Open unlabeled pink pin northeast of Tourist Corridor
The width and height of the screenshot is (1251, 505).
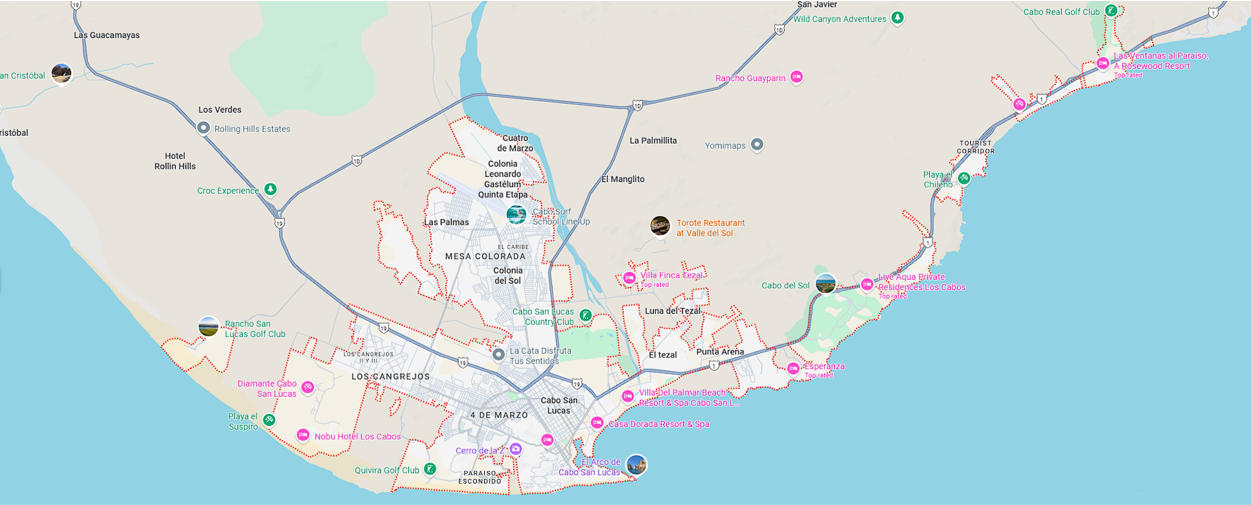(x=1019, y=103)
